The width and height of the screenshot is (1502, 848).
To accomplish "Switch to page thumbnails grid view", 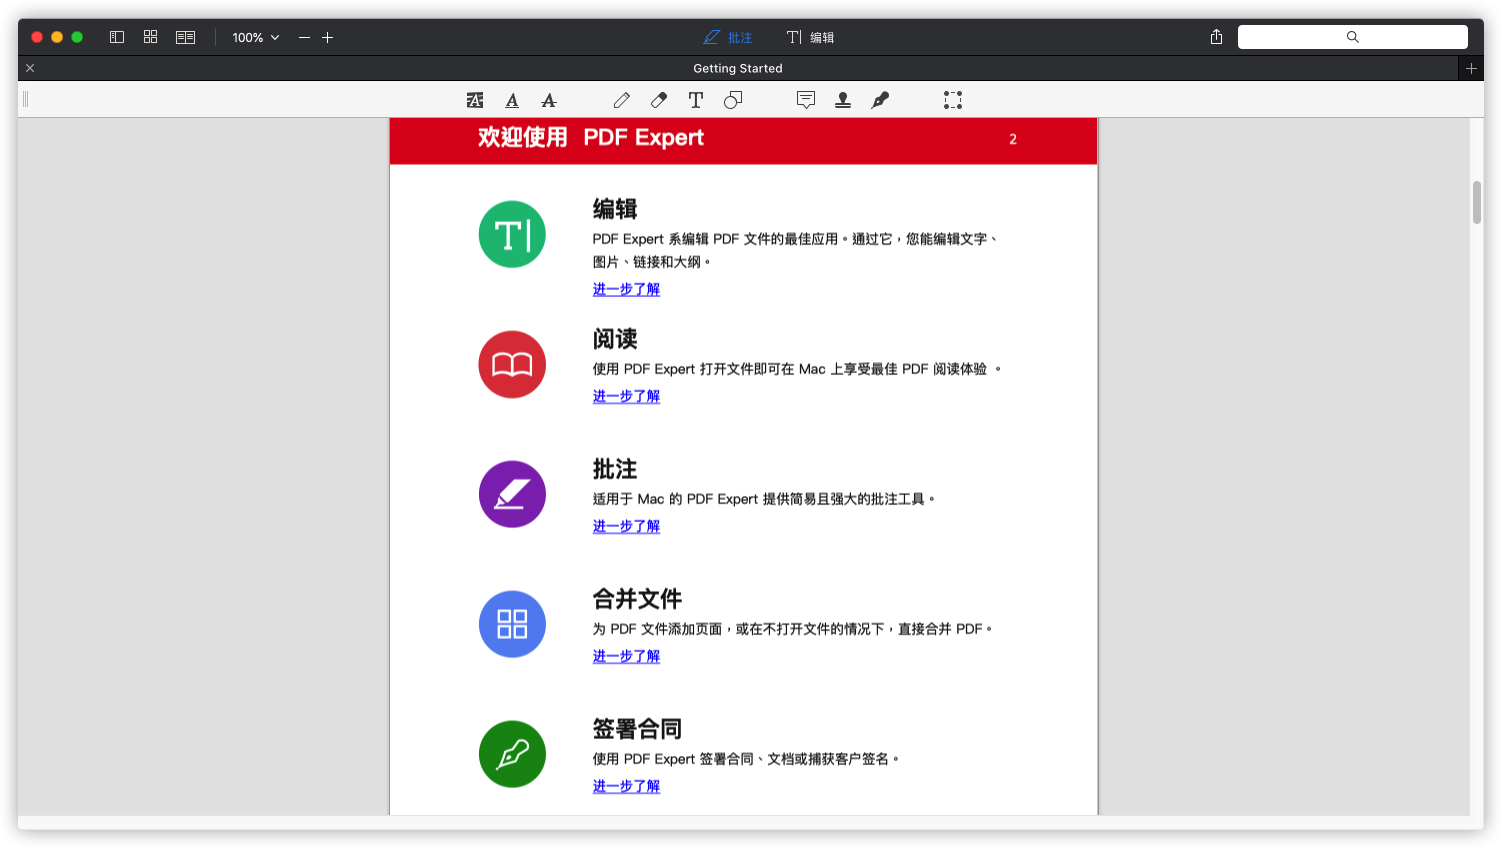I will (x=150, y=36).
